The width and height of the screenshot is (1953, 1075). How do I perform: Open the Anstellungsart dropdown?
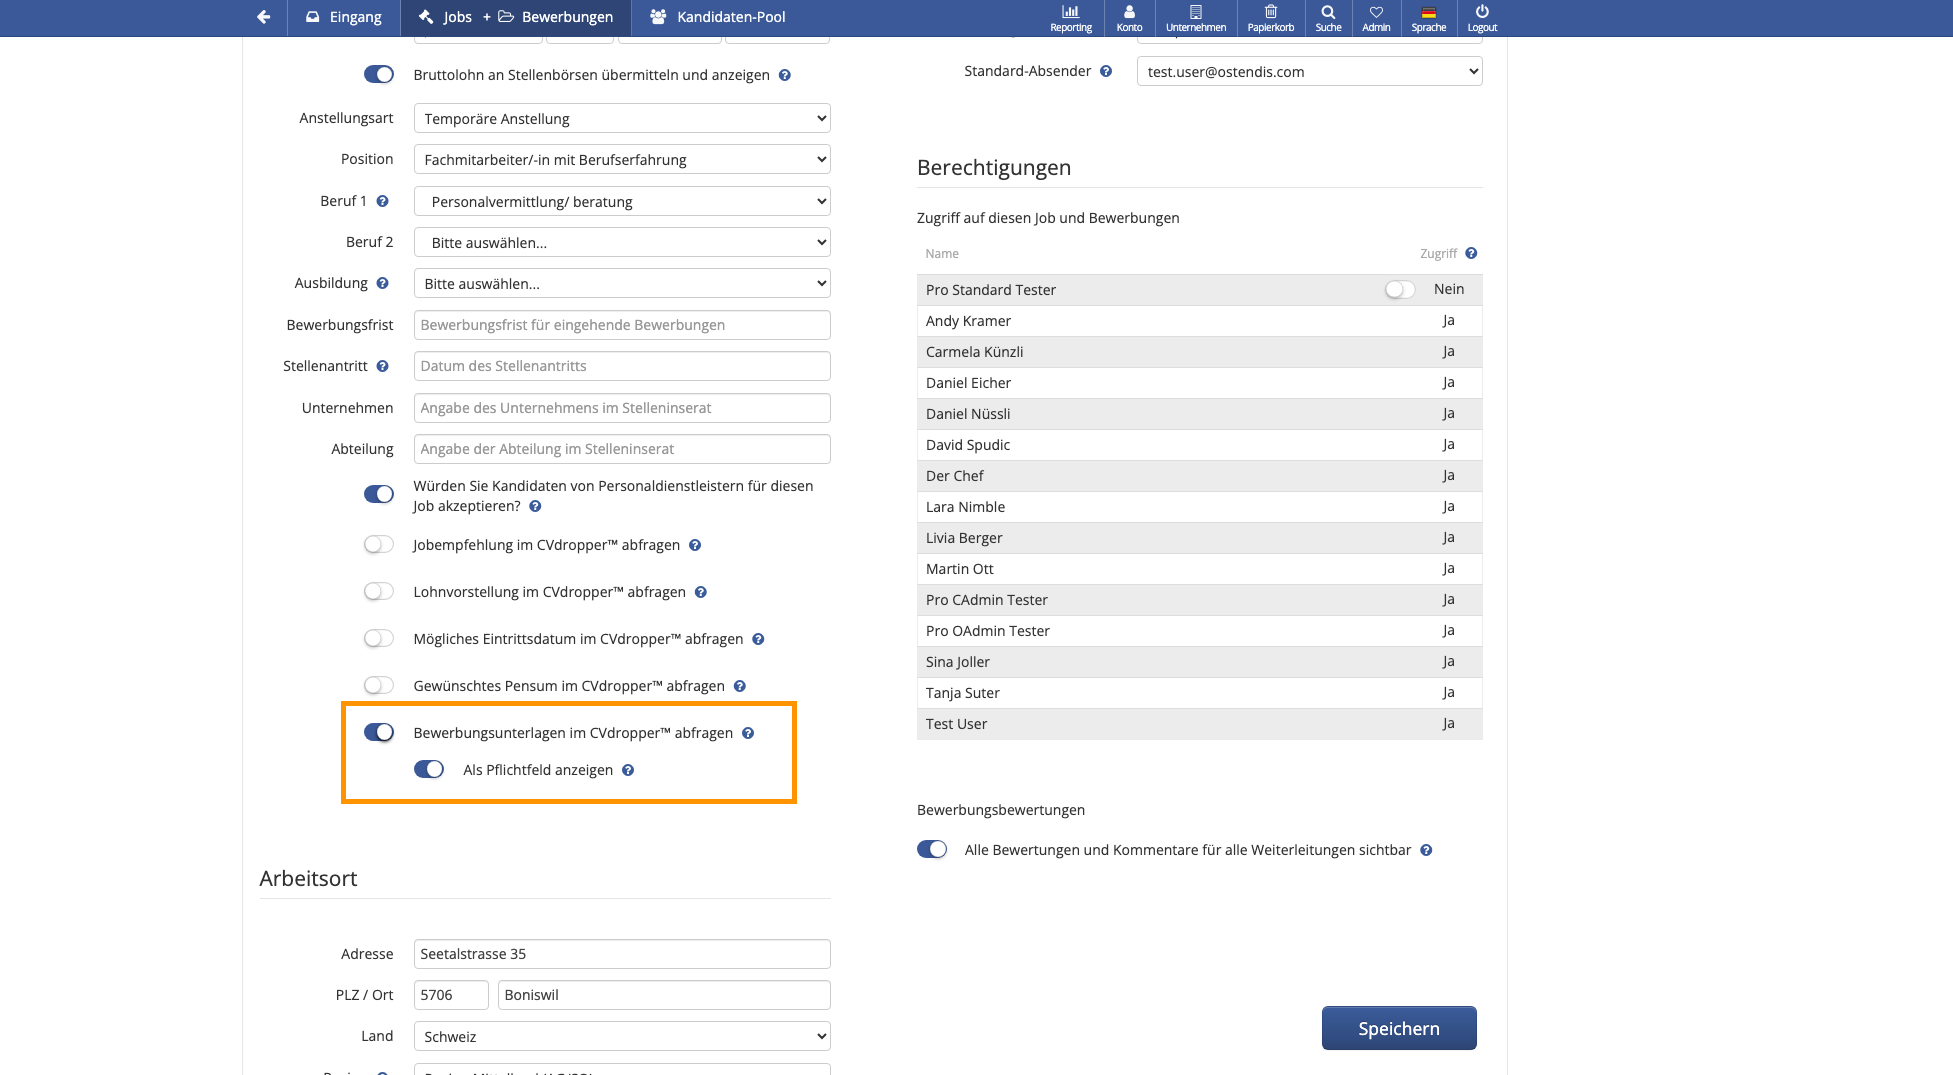tap(622, 118)
